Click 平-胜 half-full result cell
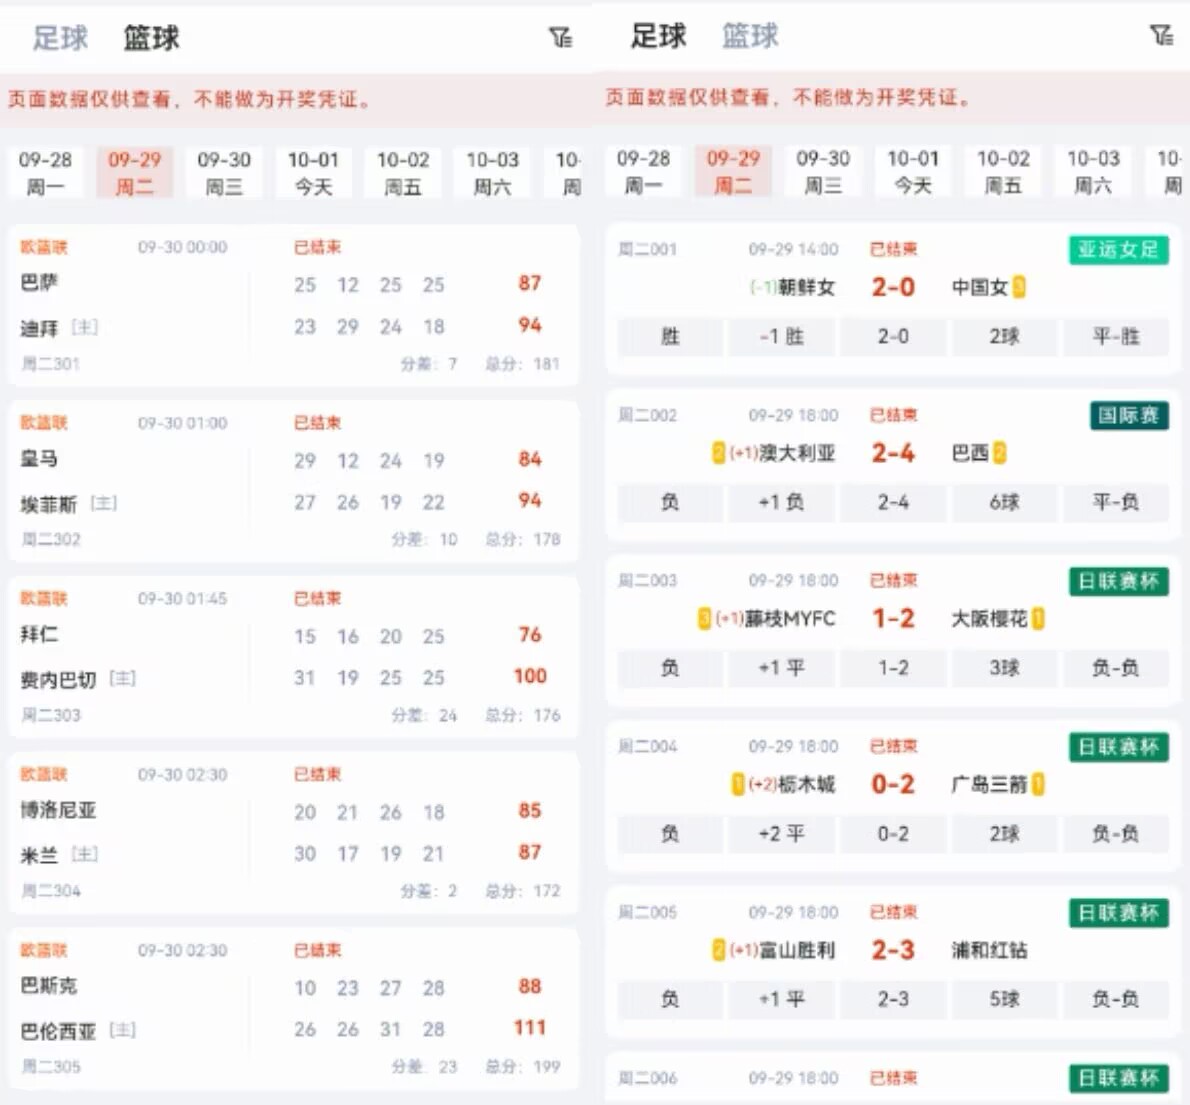This screenshot has height=1105, width=1190. (x=1116, y=336)
